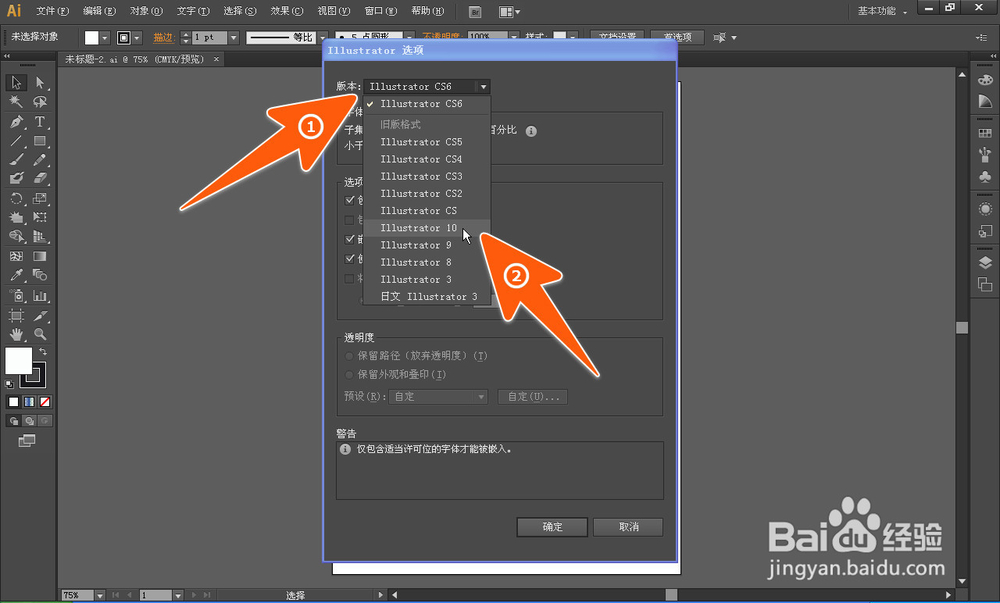
Task: Open the Arrange Documents dropdown
Action: pos(509,11)
